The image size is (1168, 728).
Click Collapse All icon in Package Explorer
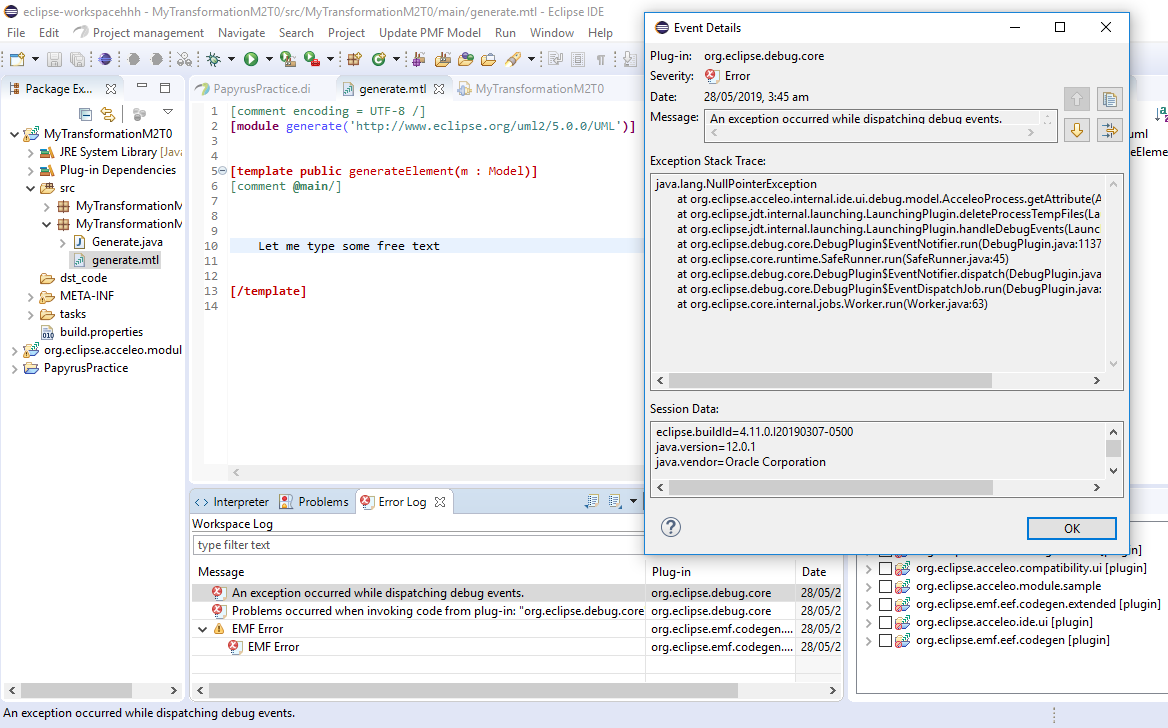[x=86, y=114]
